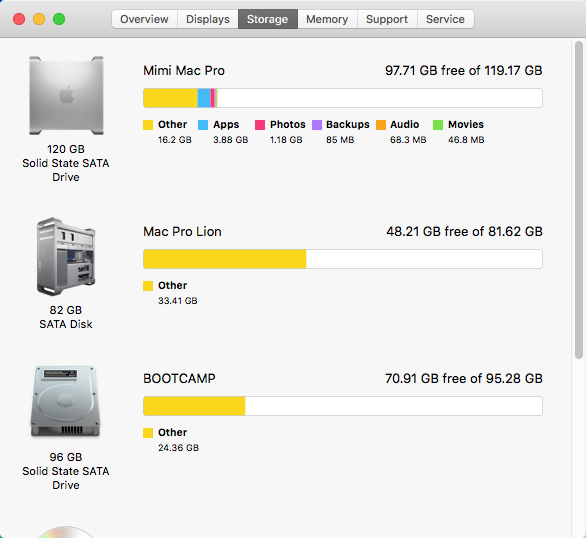The height and width of the screenshot is (538, 586).
Task: Open the Service tab
Action: [x=445, y=19]
